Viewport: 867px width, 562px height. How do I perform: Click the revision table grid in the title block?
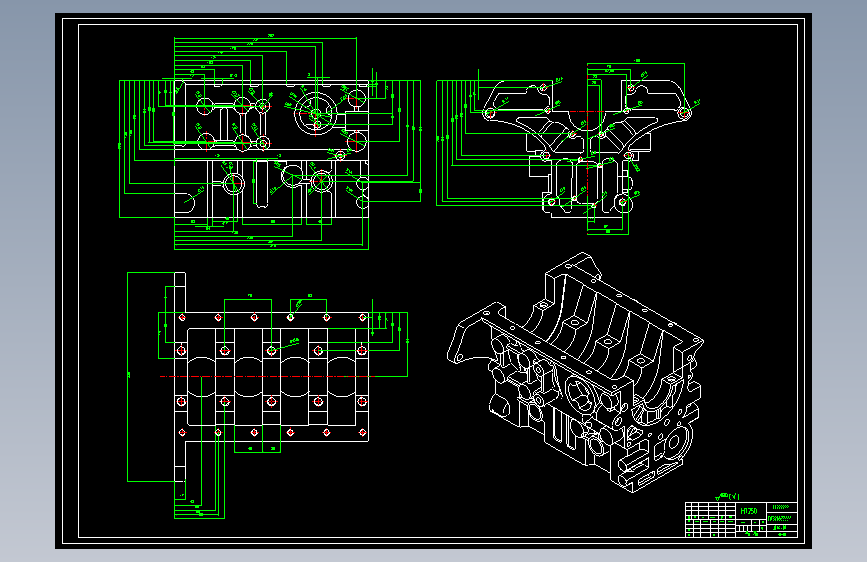[711, 519]
